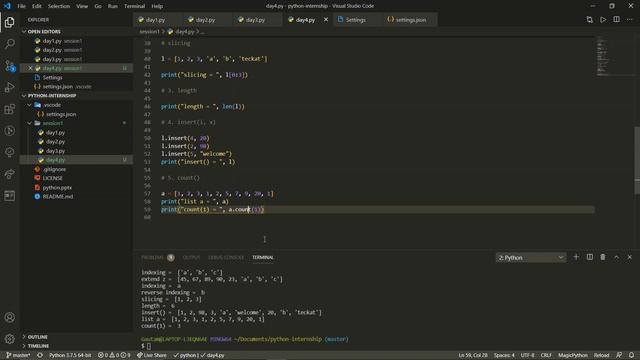This screenshot has height=360, width=640.
Task: Open the Run and Debug view
Action: click(x=9, y=87)
